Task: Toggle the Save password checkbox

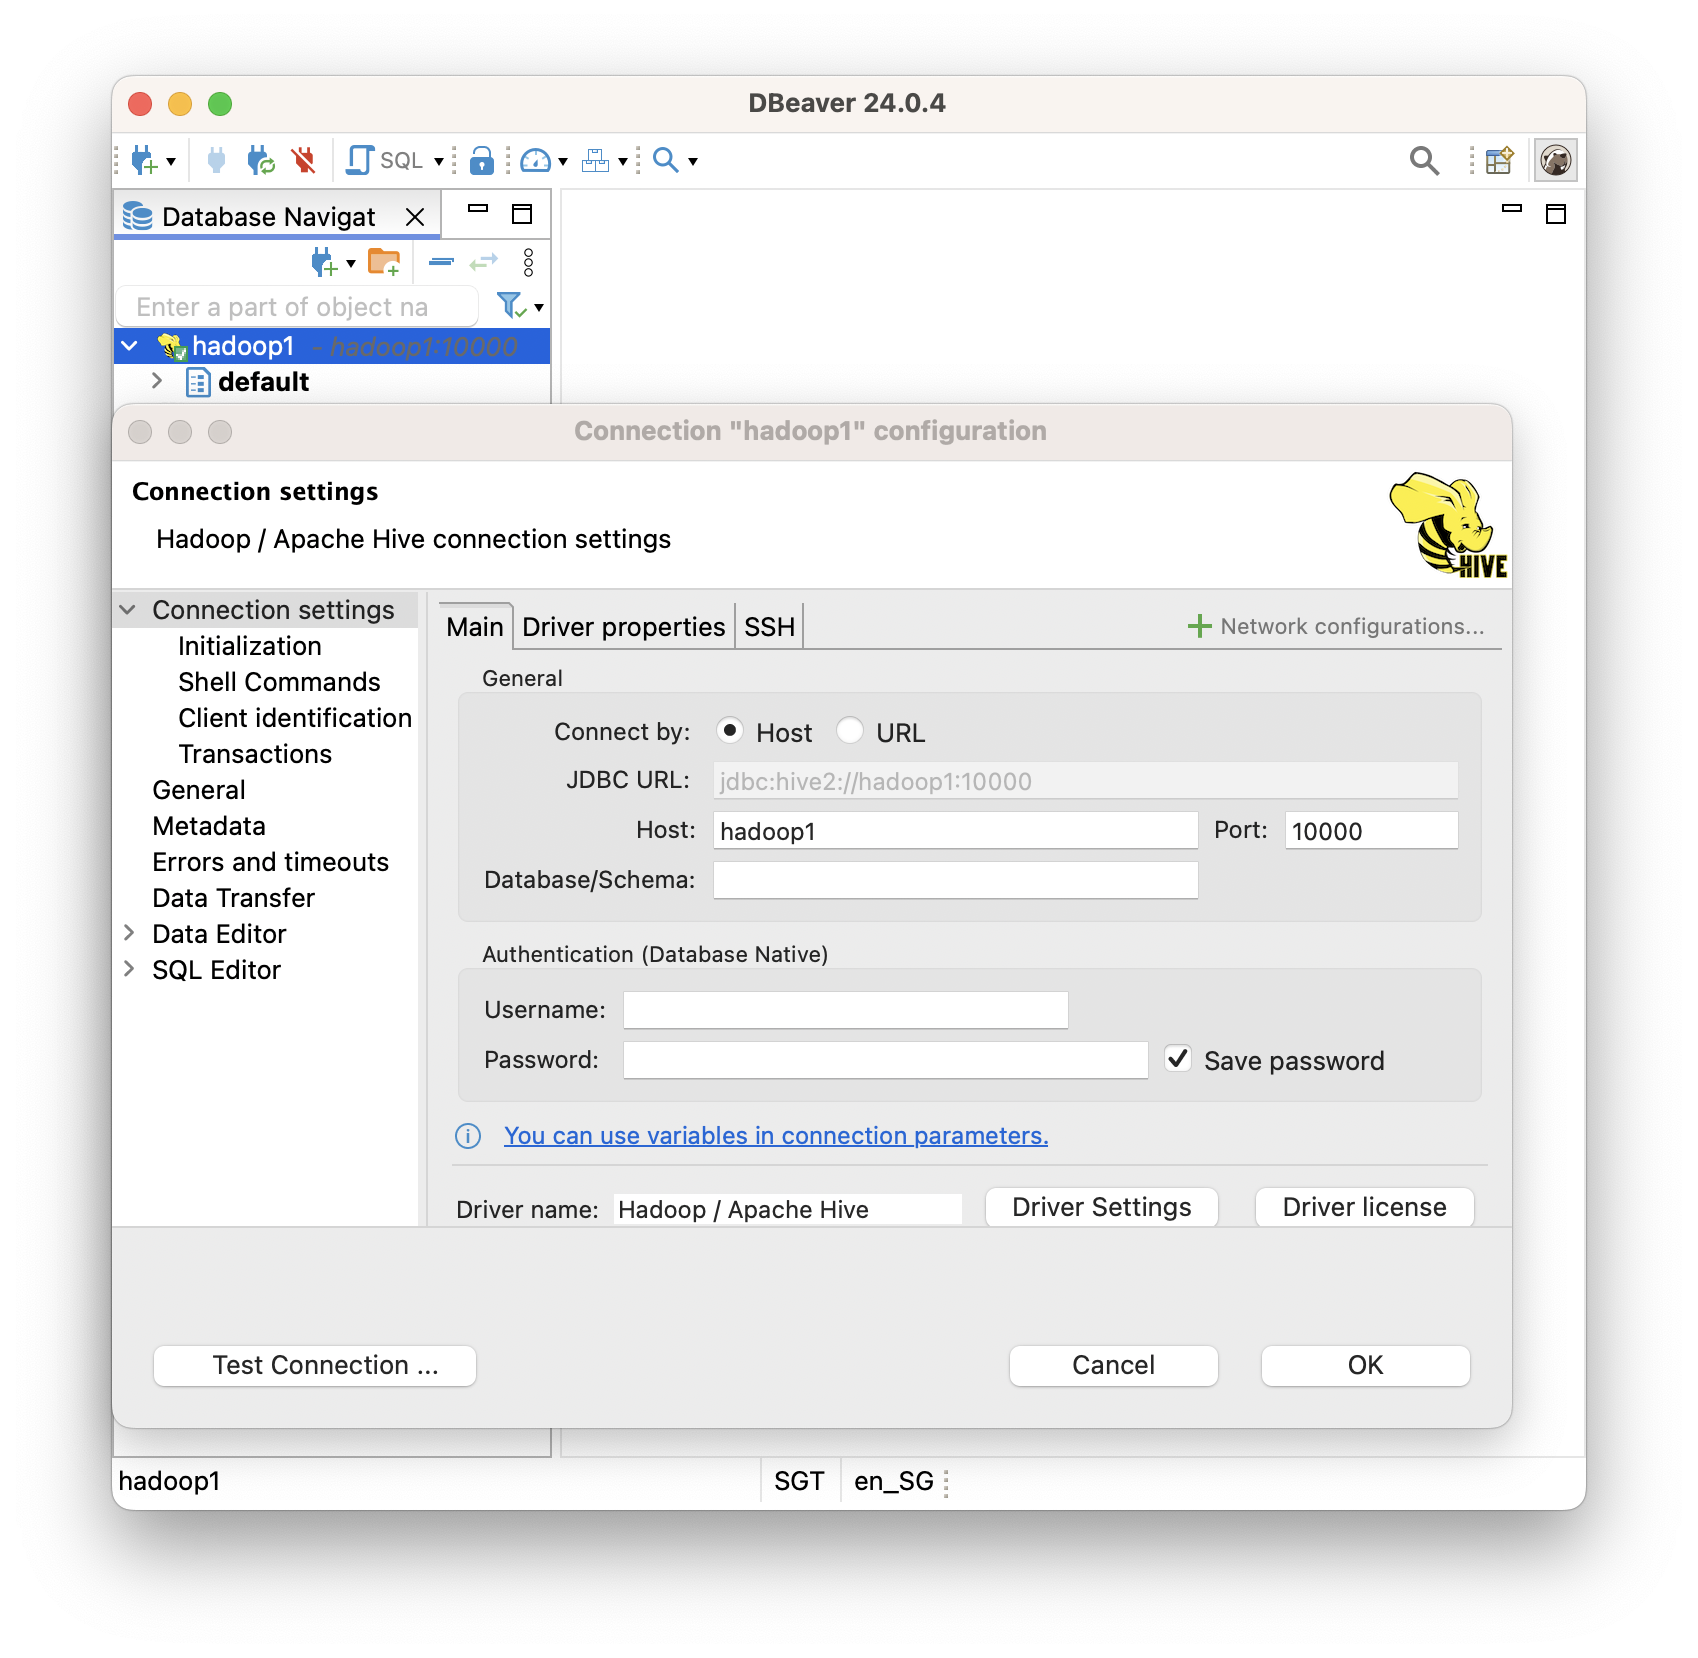Action: (x=1179, y=1059)
